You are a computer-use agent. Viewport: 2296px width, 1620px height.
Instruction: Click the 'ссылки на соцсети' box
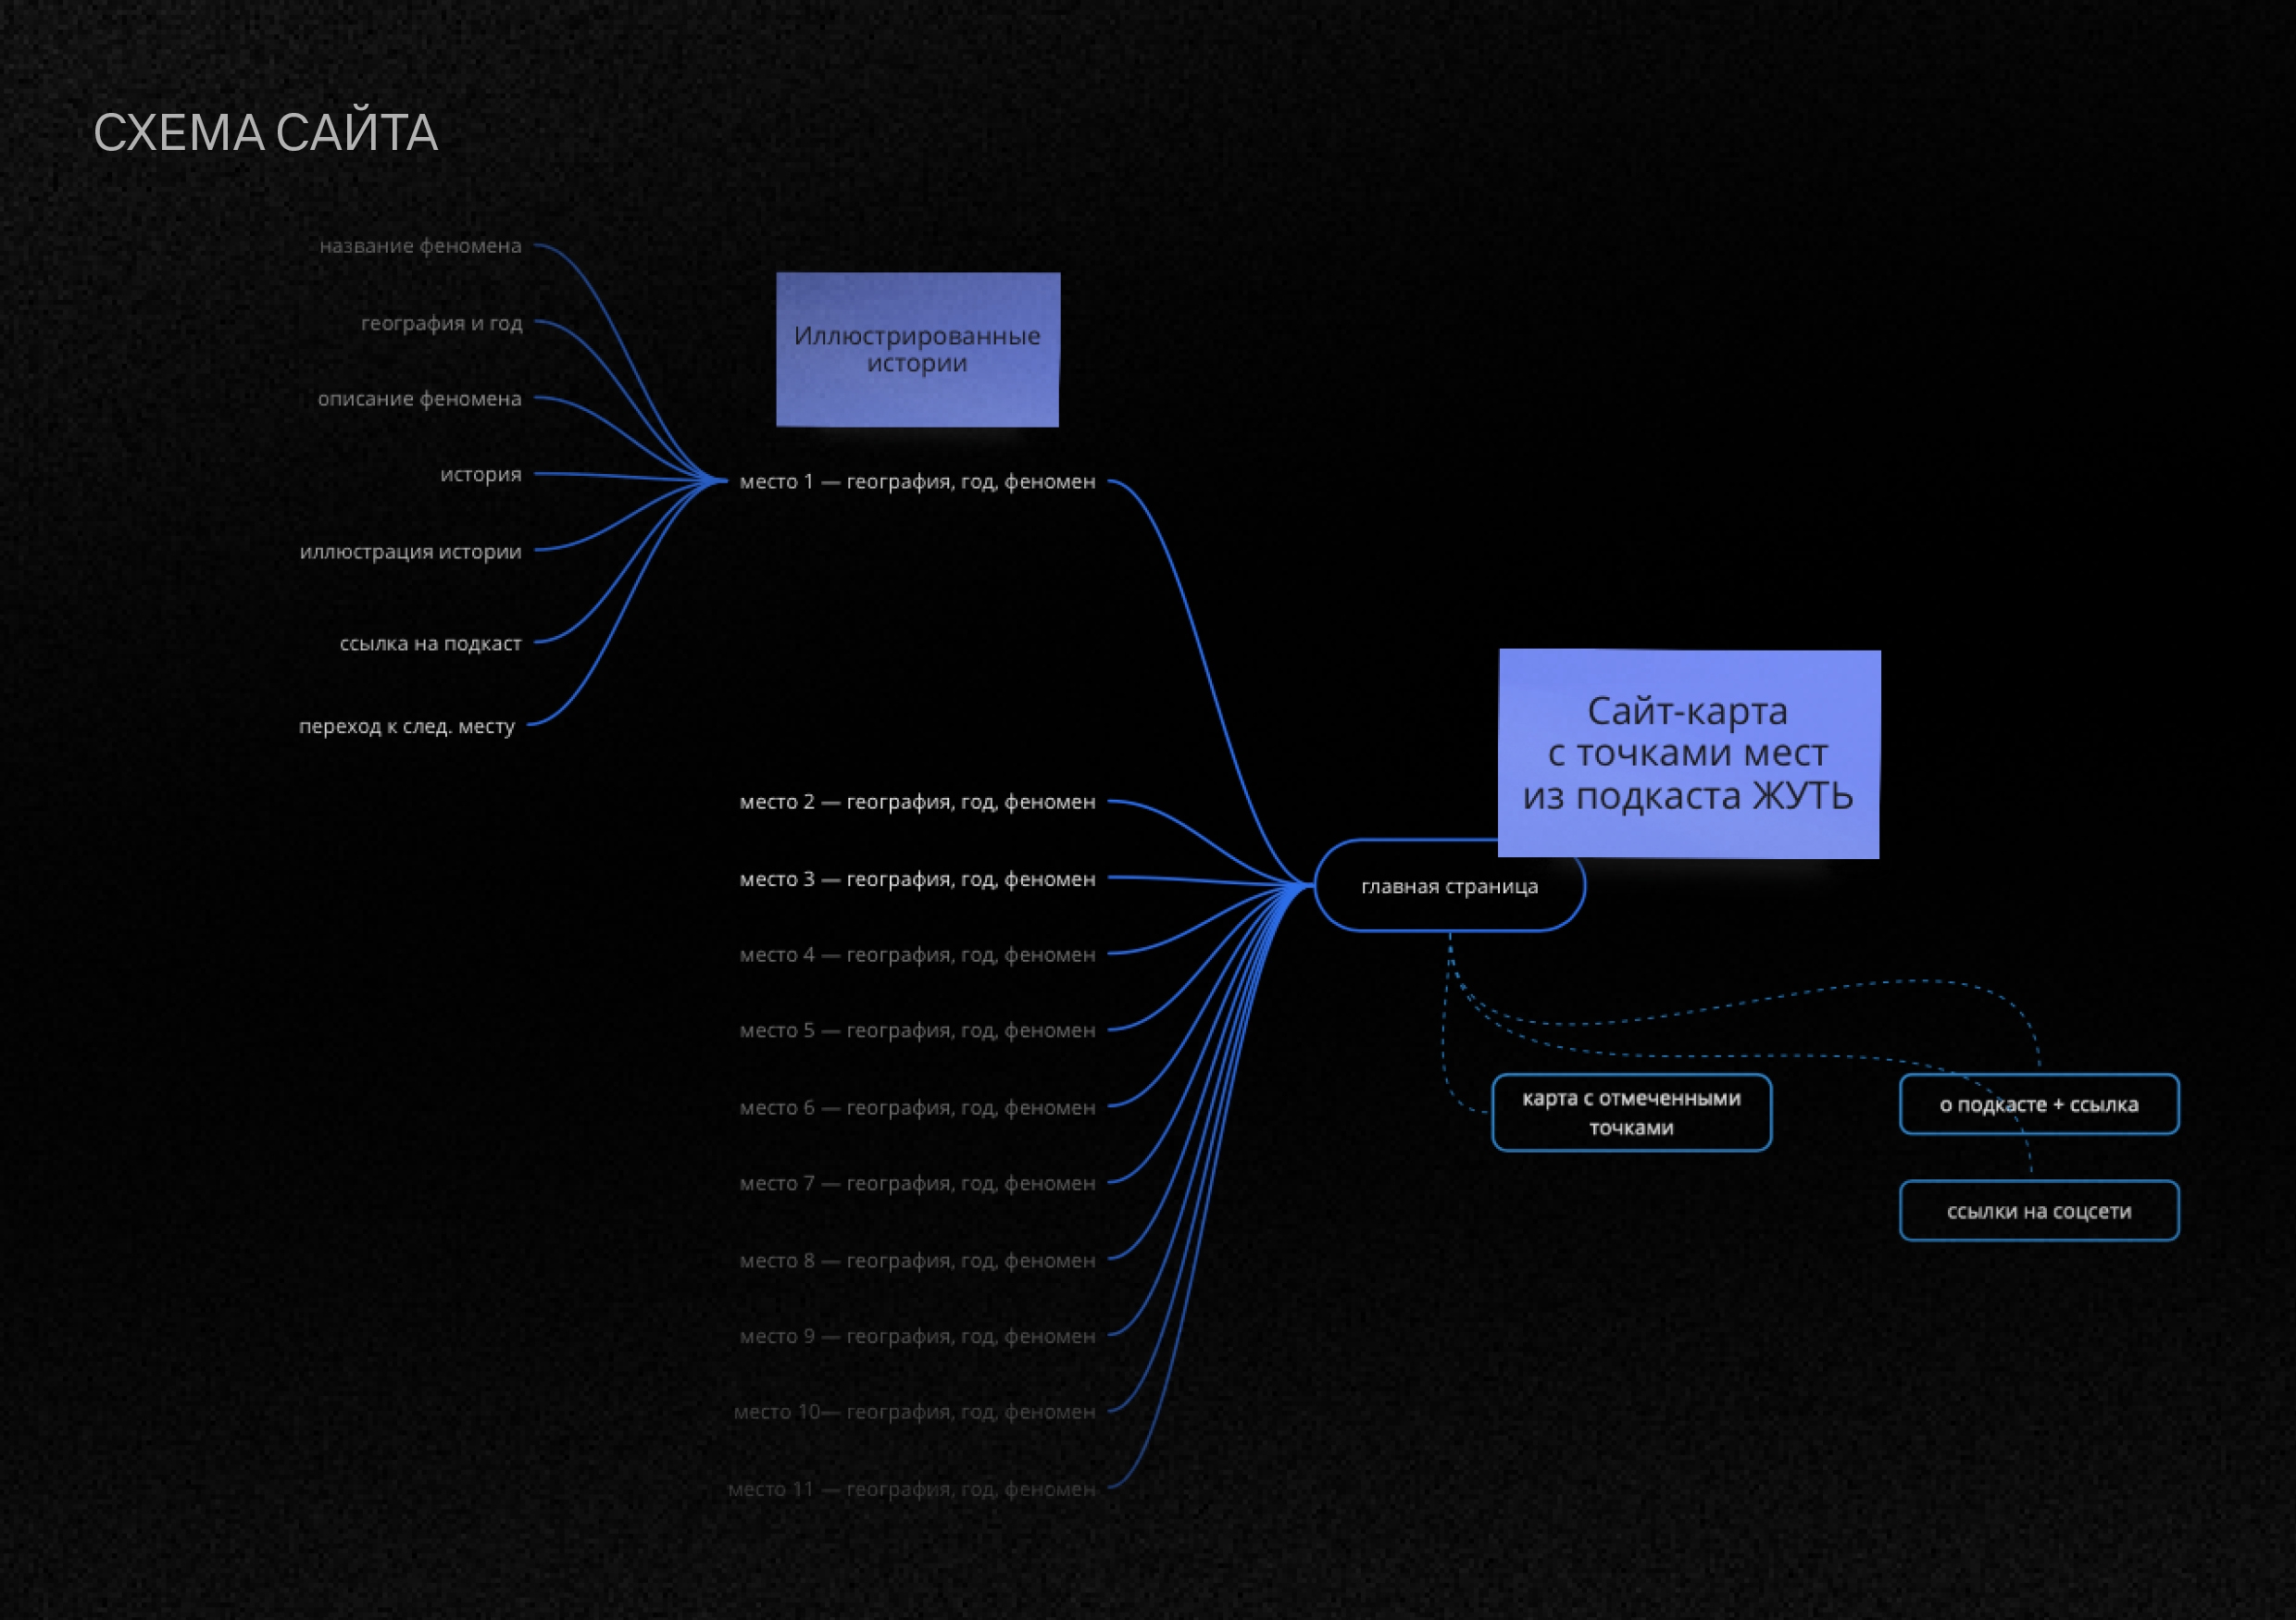(x=2038, y=1211)
